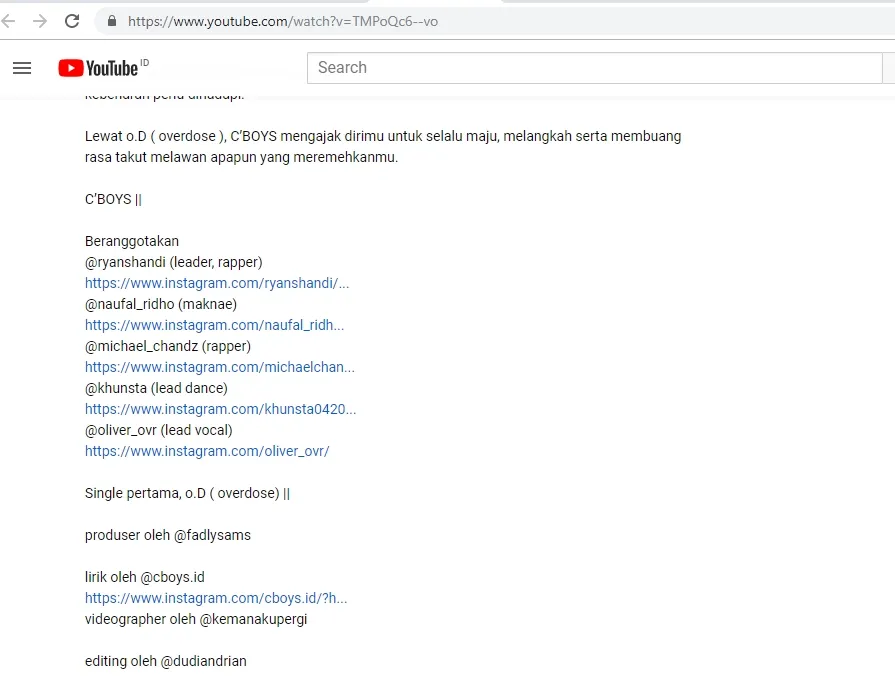Viewport: 895px width, 677px height.
Task: Click the text 'editing oleh @dudiandrian'
Action: pos(166,662)
